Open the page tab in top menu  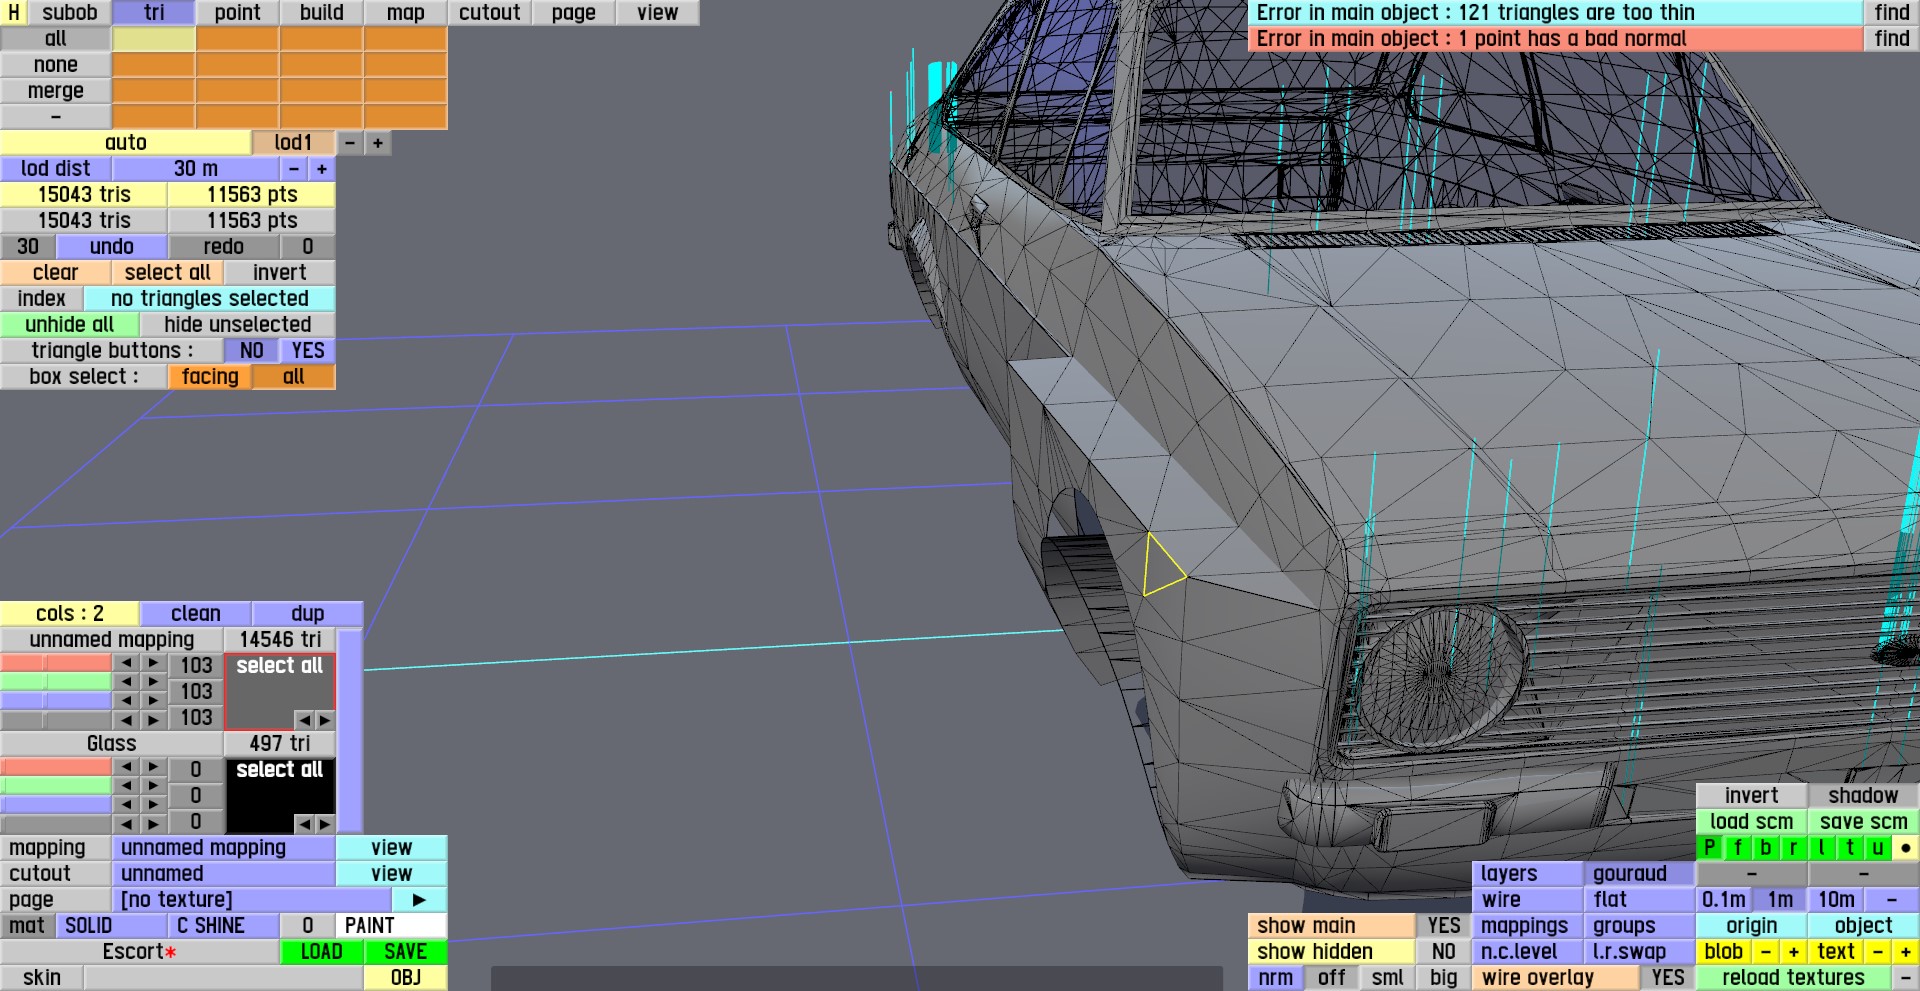pyautogui.click(x=574, y=13)
